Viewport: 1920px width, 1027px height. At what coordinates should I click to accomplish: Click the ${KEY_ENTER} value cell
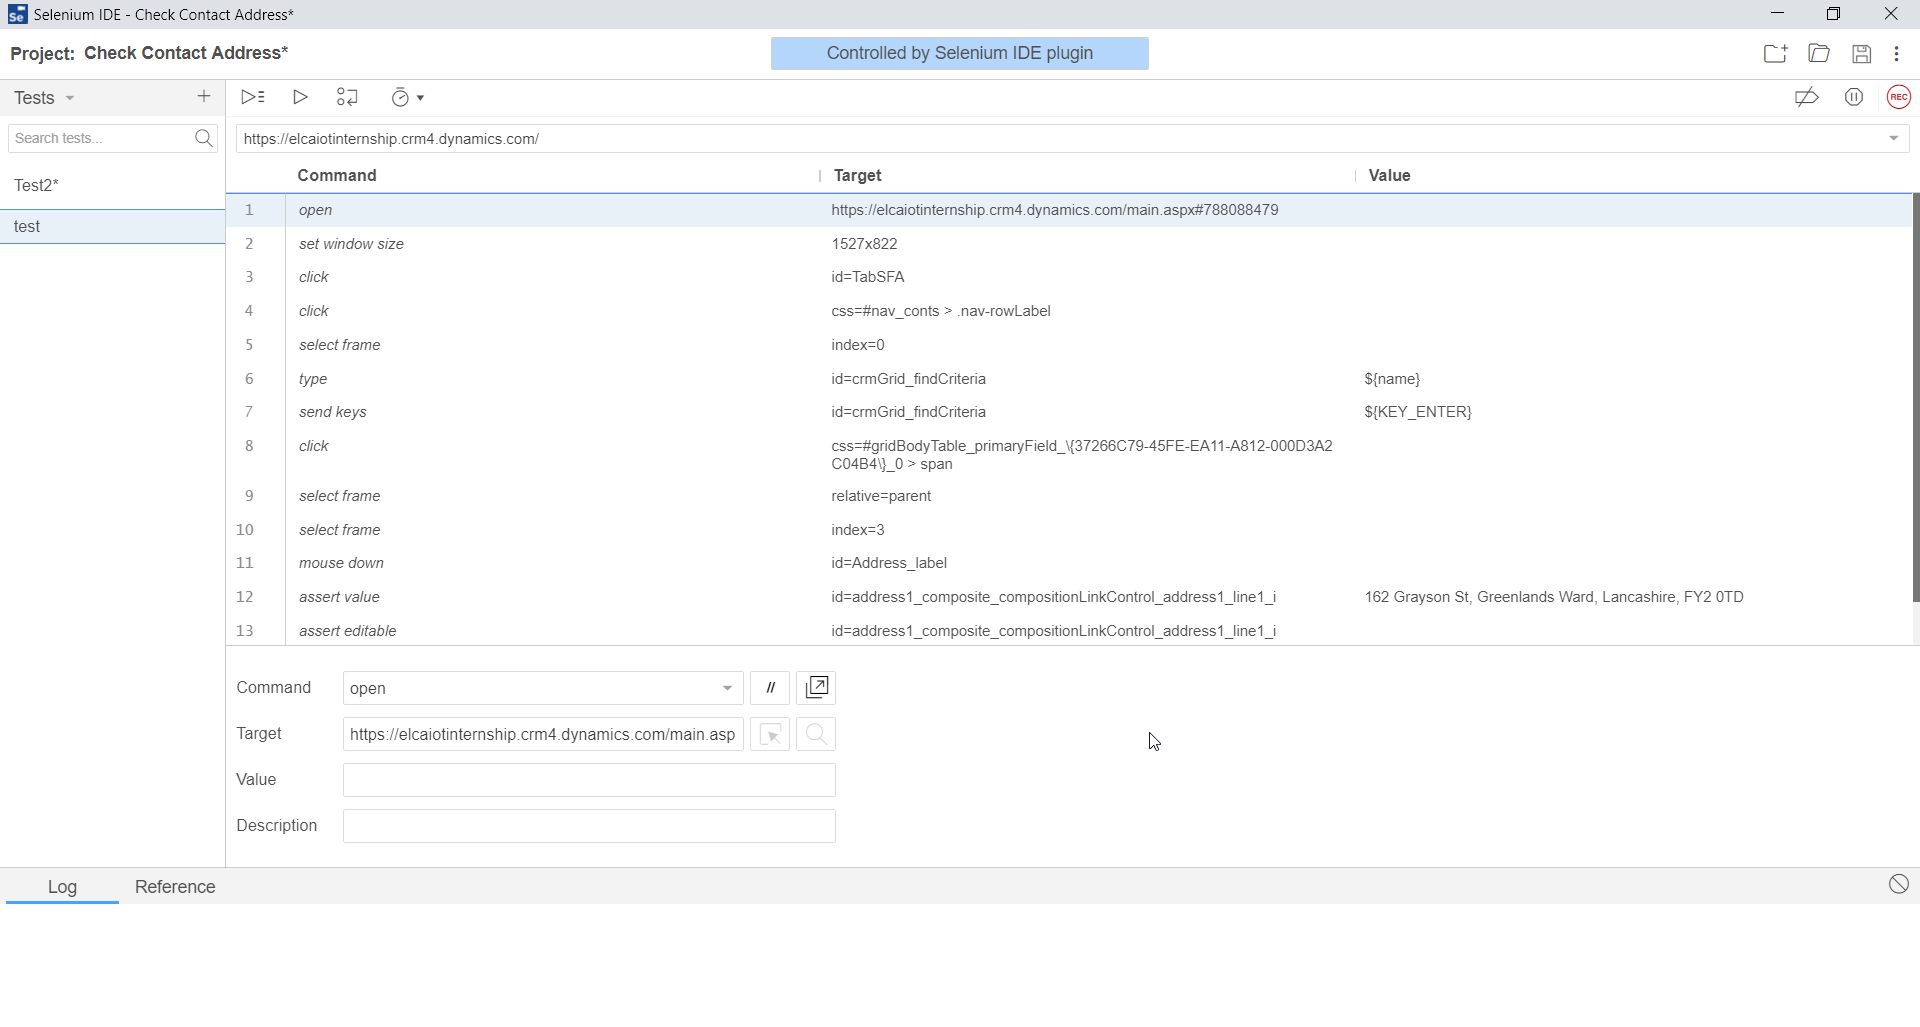[1418, 412]
